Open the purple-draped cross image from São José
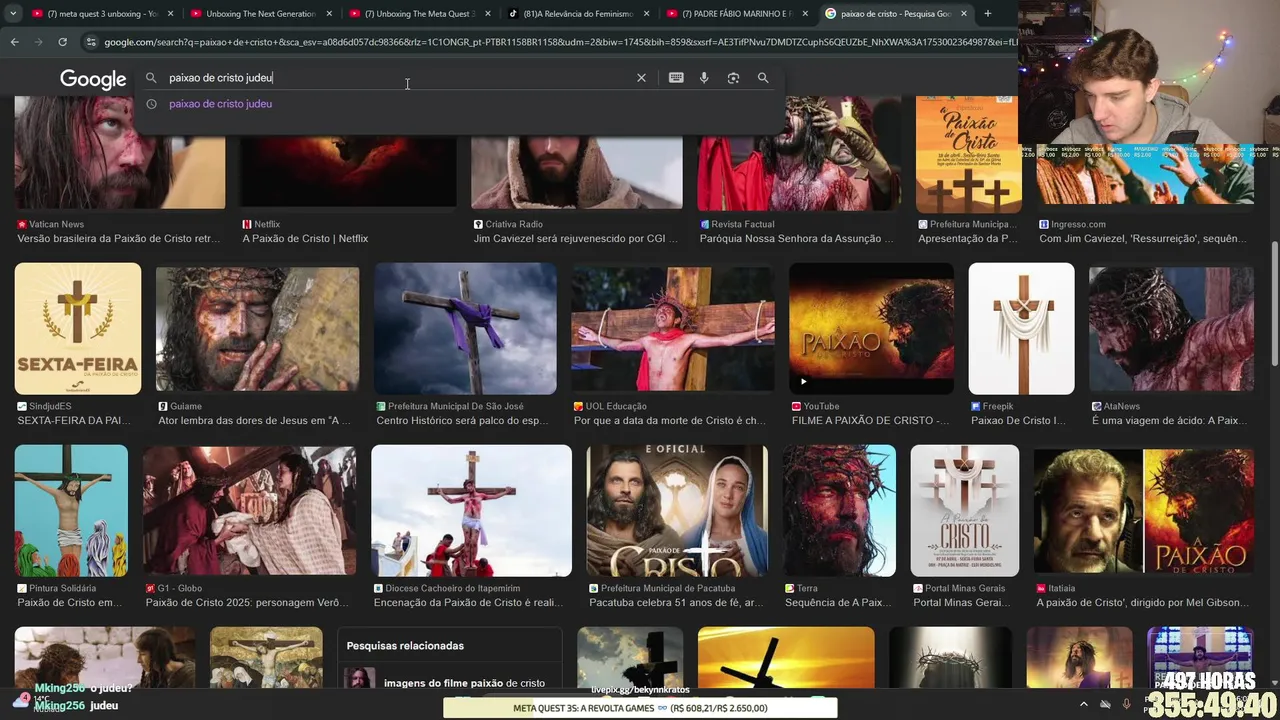This screenshot has width=1280, height=720. (465, 328)
